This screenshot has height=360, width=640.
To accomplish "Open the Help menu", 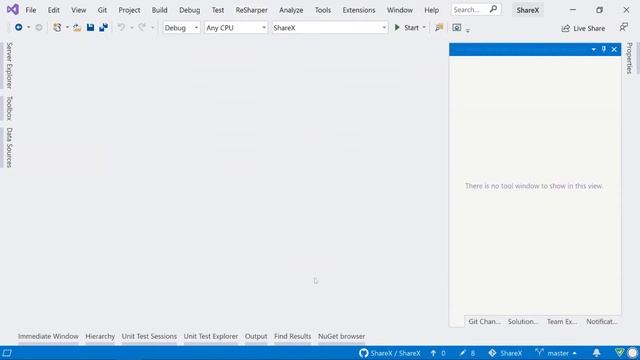I will [x=431, y=10].
